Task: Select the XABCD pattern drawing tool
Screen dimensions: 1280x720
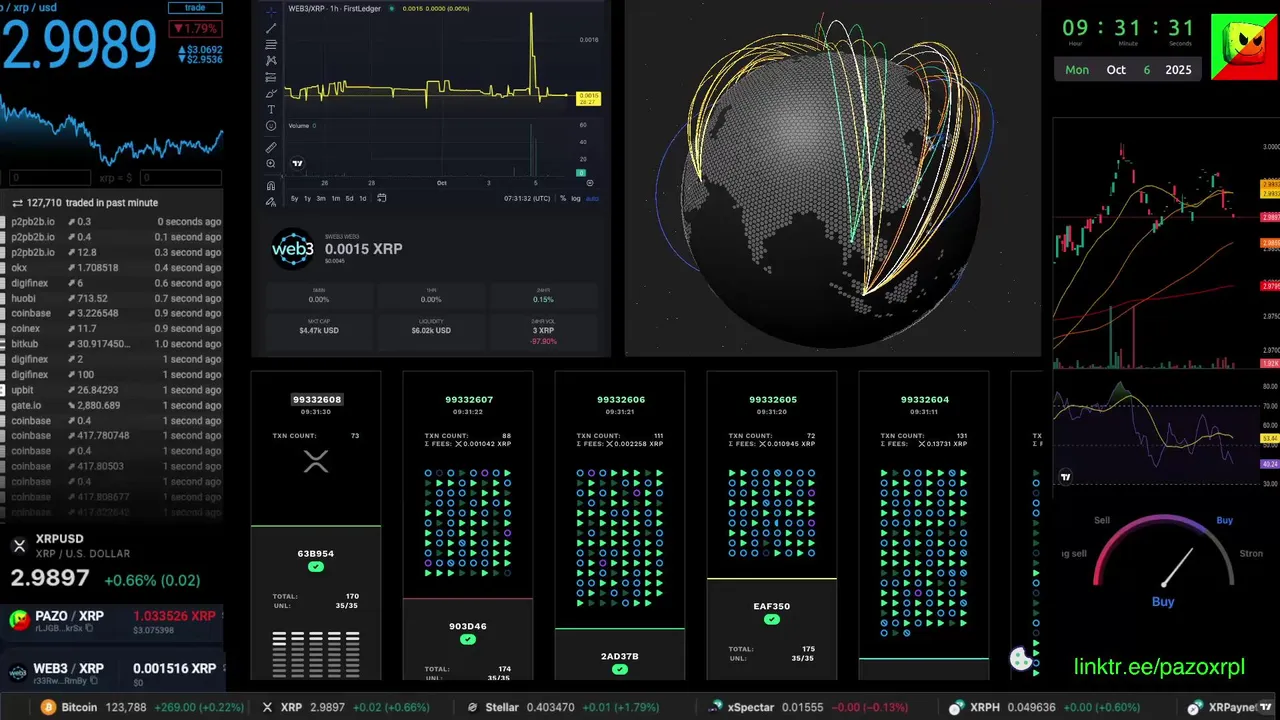Action: pyautogui.click(x=271, y=61)
